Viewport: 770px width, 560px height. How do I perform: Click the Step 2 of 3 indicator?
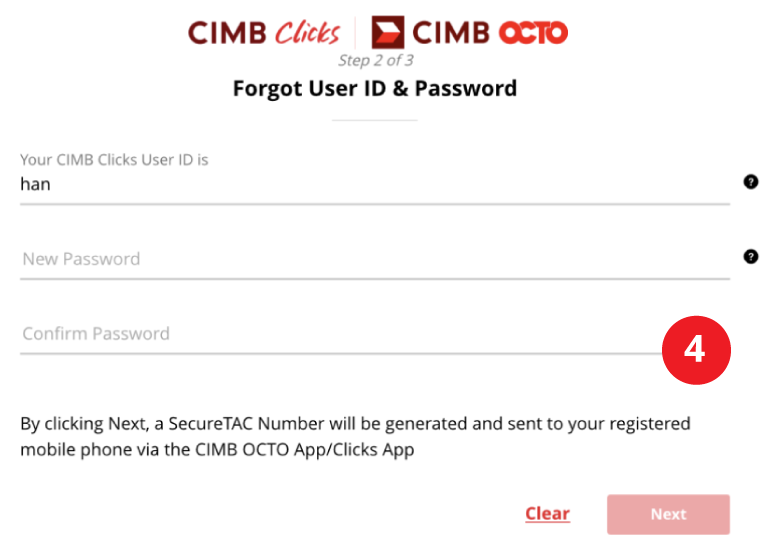pos(376,60)
